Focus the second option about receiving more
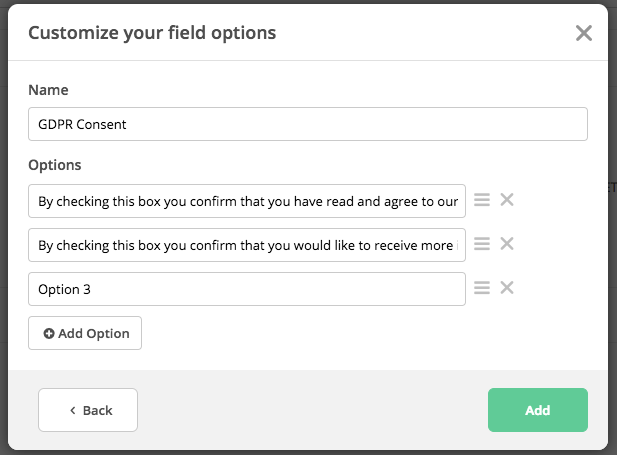This screenshot has width=617, height=455. point(247,244)
